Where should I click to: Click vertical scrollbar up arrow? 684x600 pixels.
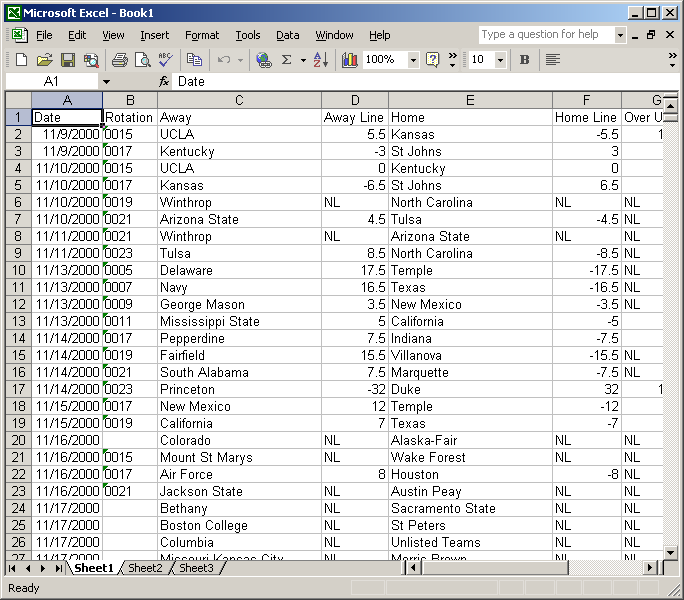tap(671, 106)
